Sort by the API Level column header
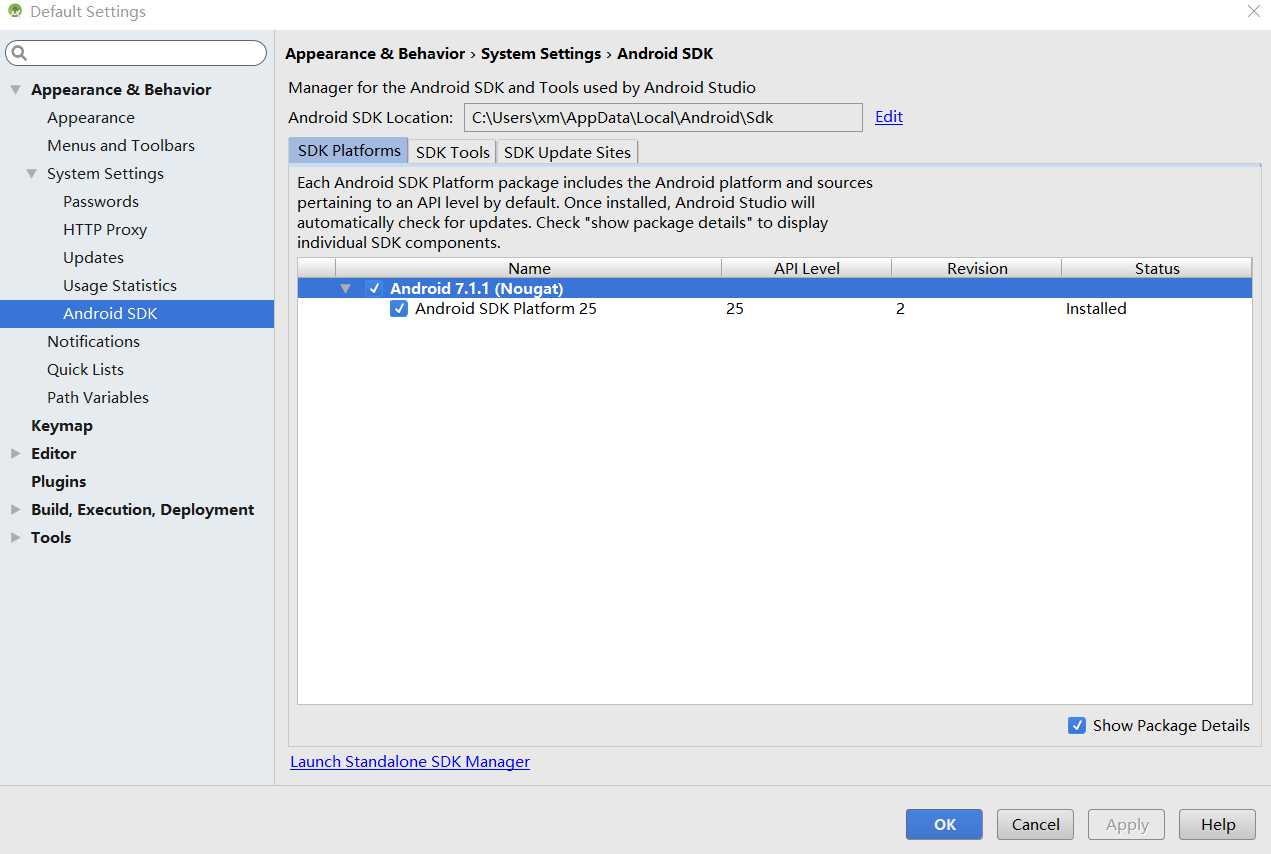The height and width of the screenshot is (854, 1271). [806, 268]
